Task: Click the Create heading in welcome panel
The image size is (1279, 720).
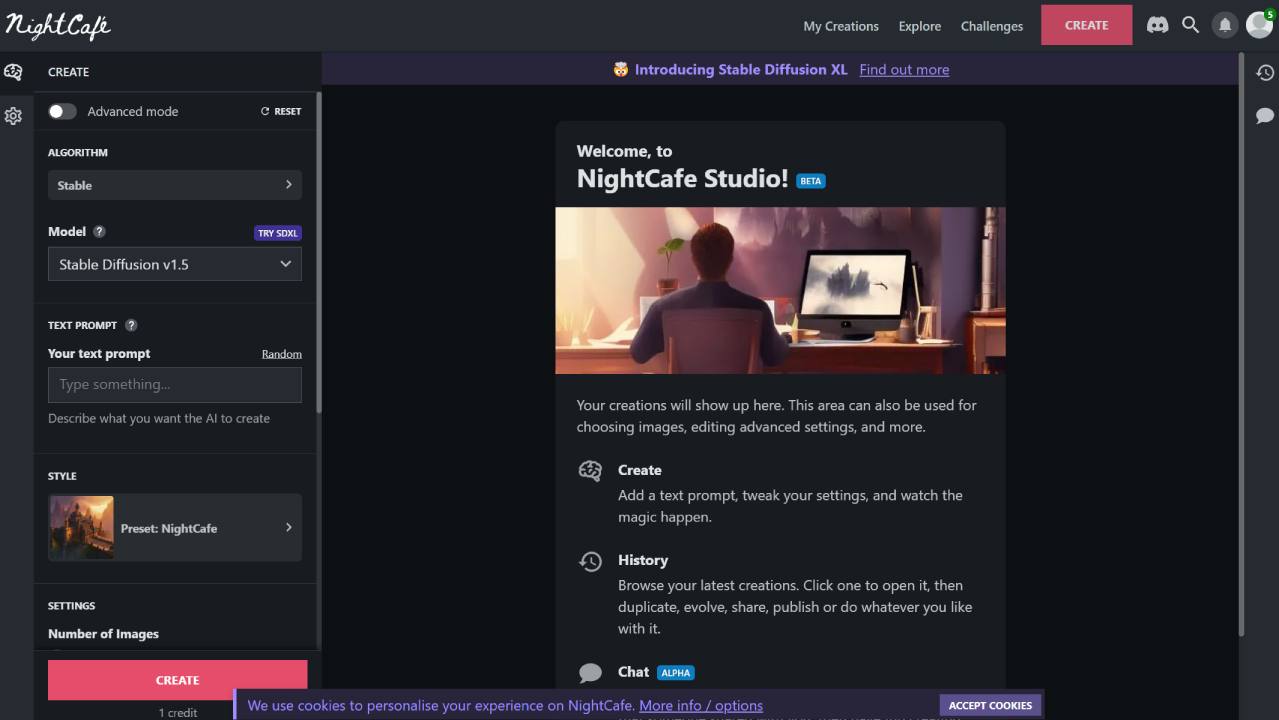Action: pyautogui.click(x=640, y=470)
